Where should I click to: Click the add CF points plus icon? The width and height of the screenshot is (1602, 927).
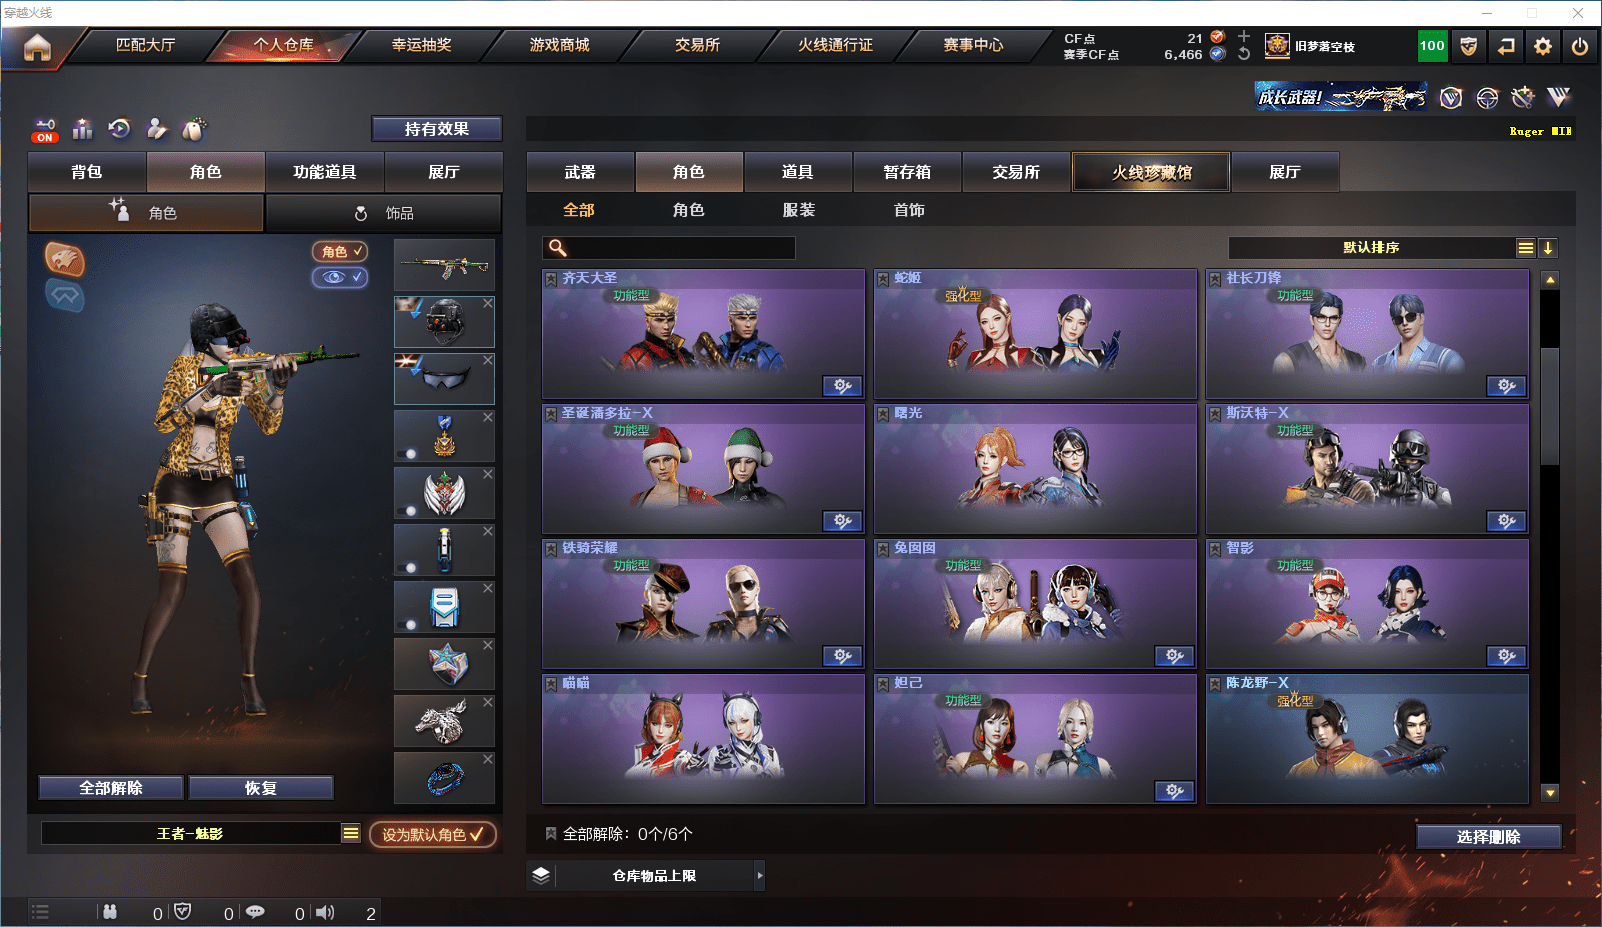(1244, 36)
